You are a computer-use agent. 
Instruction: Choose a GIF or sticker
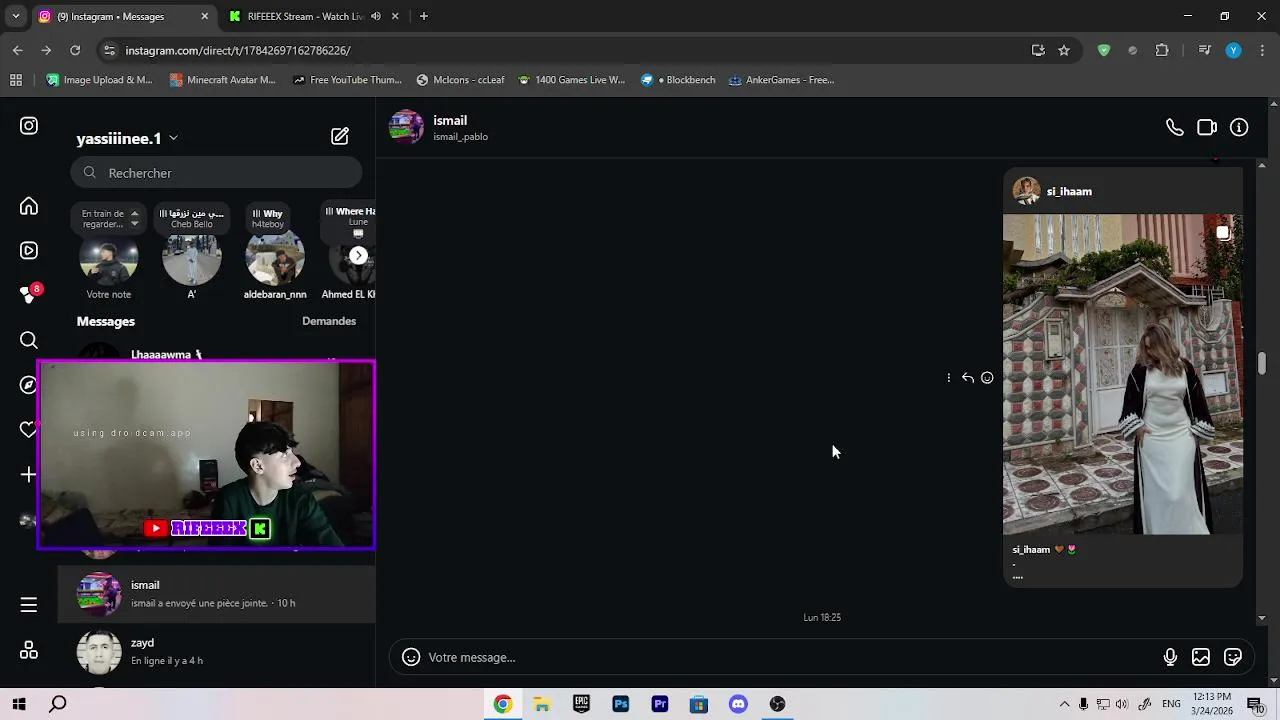[x=1233, y=657]
